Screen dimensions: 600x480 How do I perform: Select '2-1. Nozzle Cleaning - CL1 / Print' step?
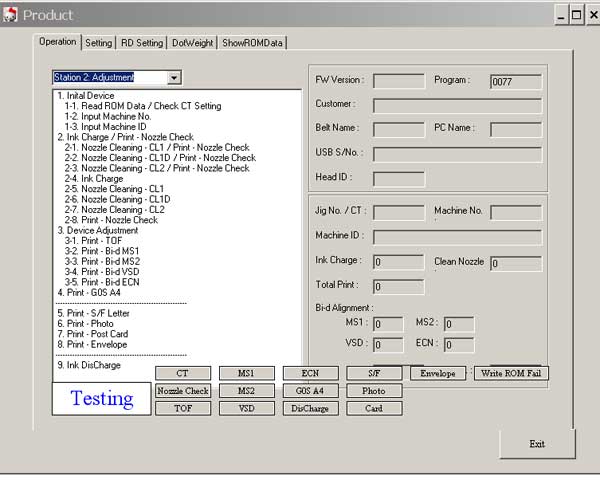click(157, 147)
